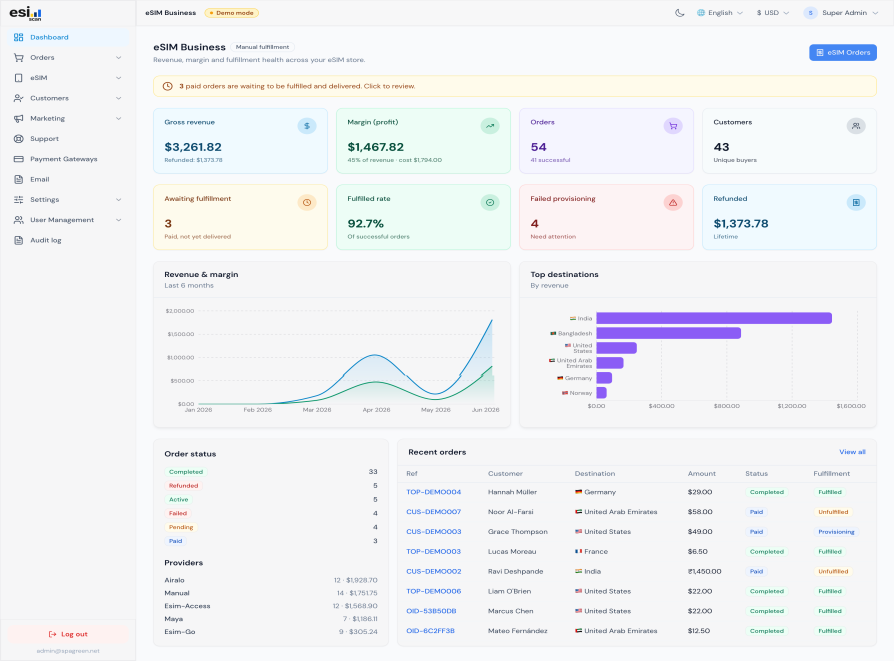
Task: Click the Log out button
Action: point(68,634)
